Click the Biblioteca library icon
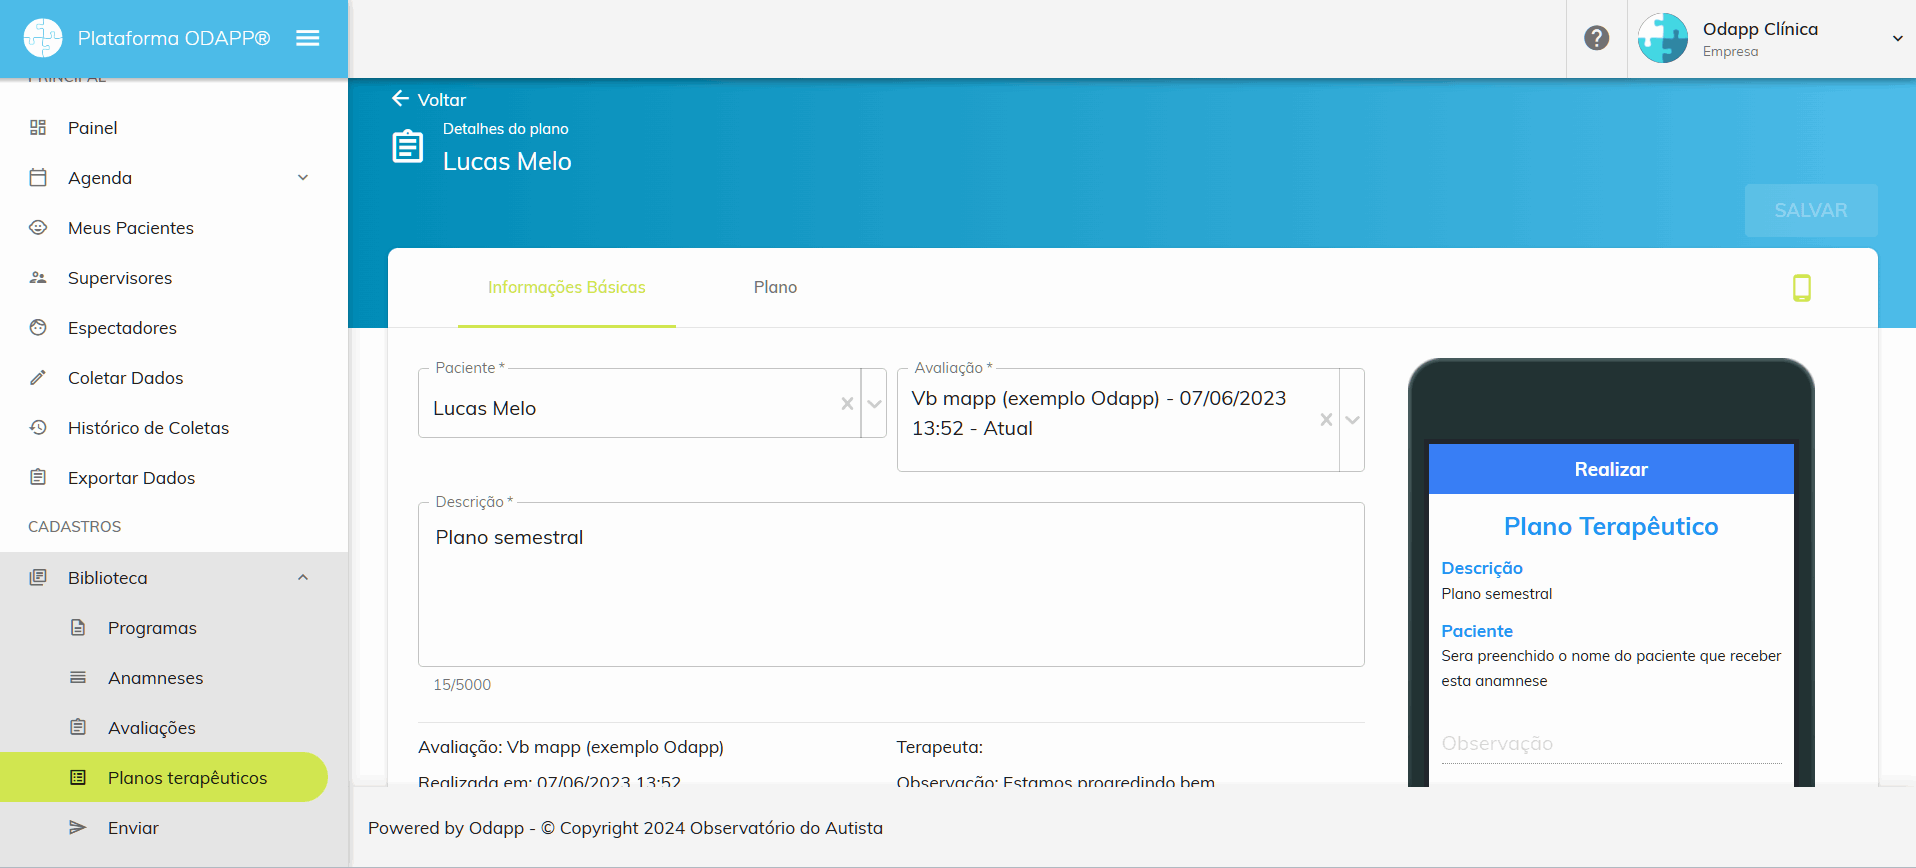The width and height of the screenshot is (1916, 868). pyautogui.click(x=38, y=577)
